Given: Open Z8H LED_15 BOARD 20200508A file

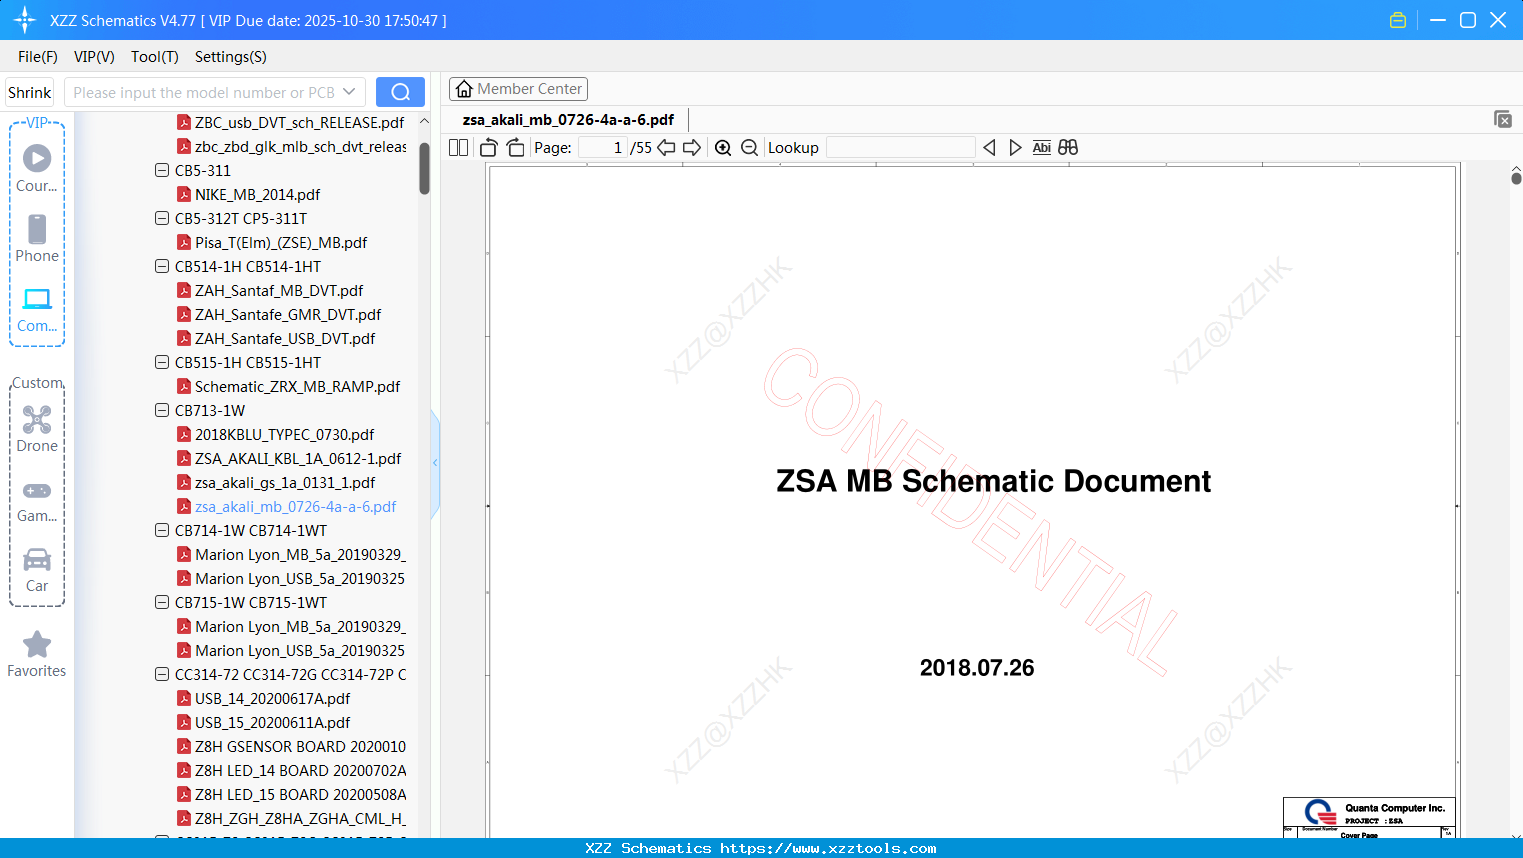Looking at the screenshot, I should (x=292, y=794).
